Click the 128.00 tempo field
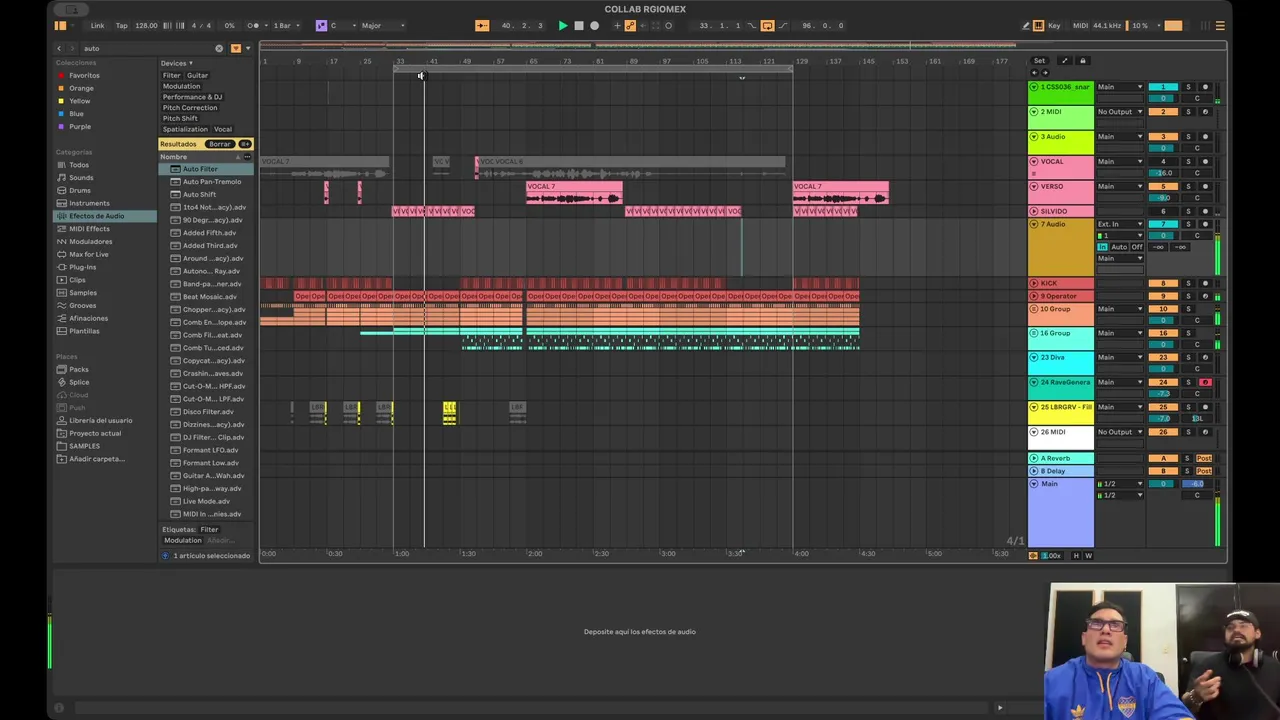The width and height of the screenshot is (1280, 720). pos(146,26)
